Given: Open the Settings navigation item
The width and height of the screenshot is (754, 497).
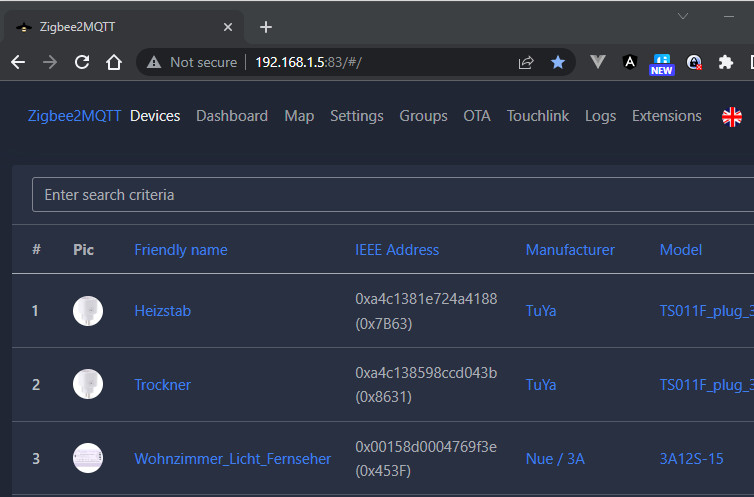Looking at the screenshot, I should [357, 116].
